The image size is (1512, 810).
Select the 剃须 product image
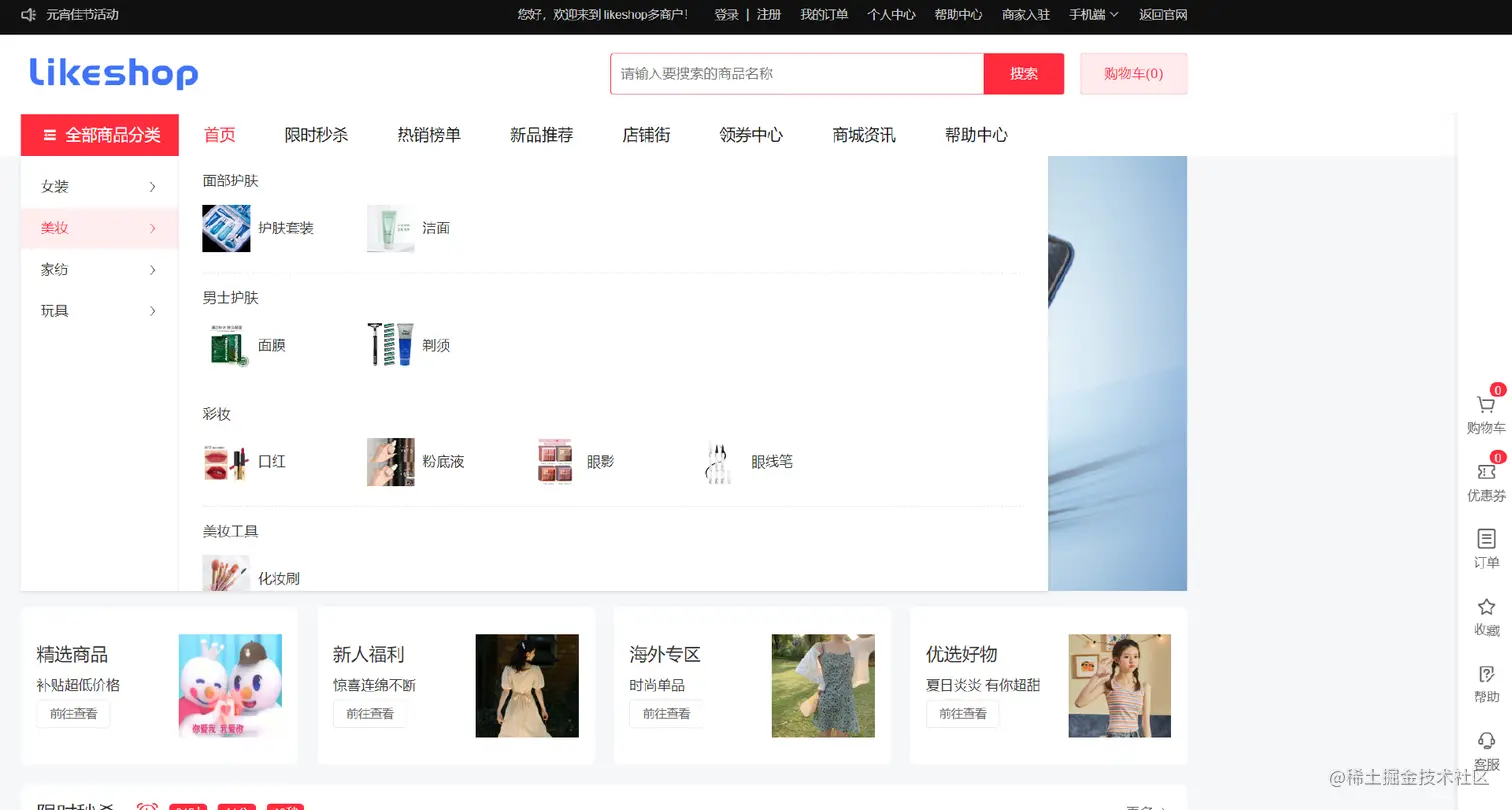click(x=391, y=345)
